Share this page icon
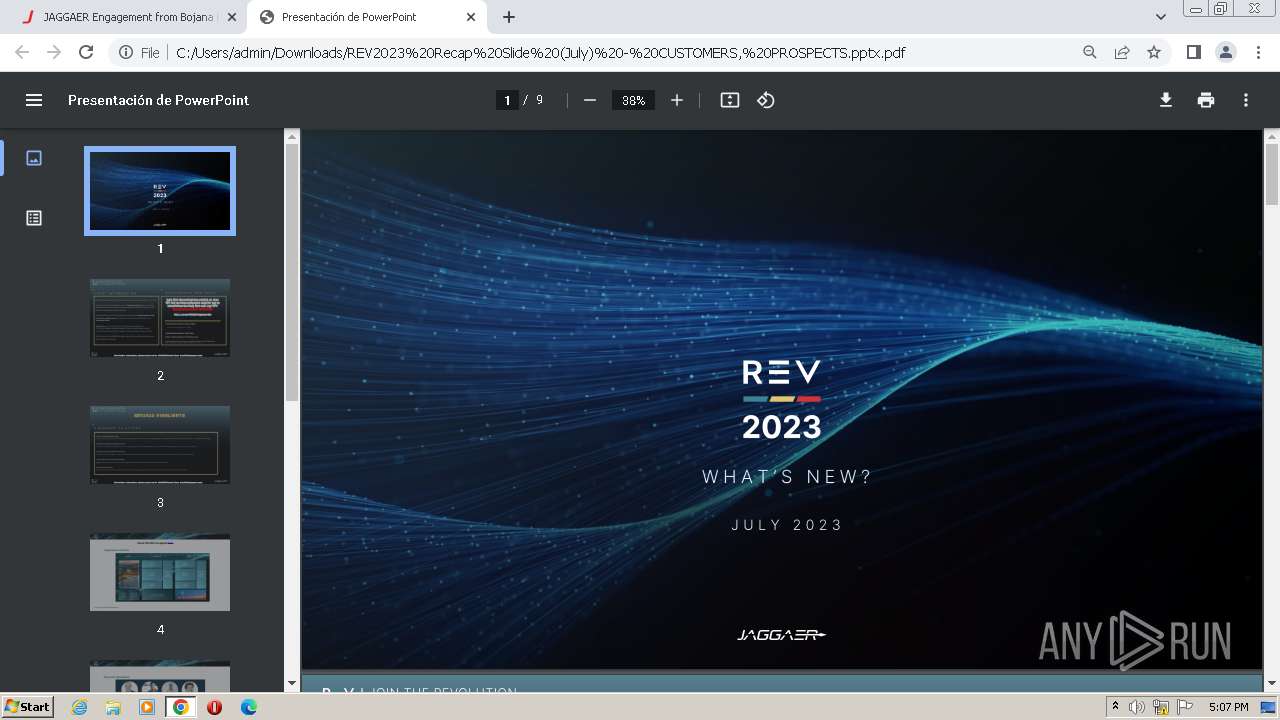 click(1122, 52)
